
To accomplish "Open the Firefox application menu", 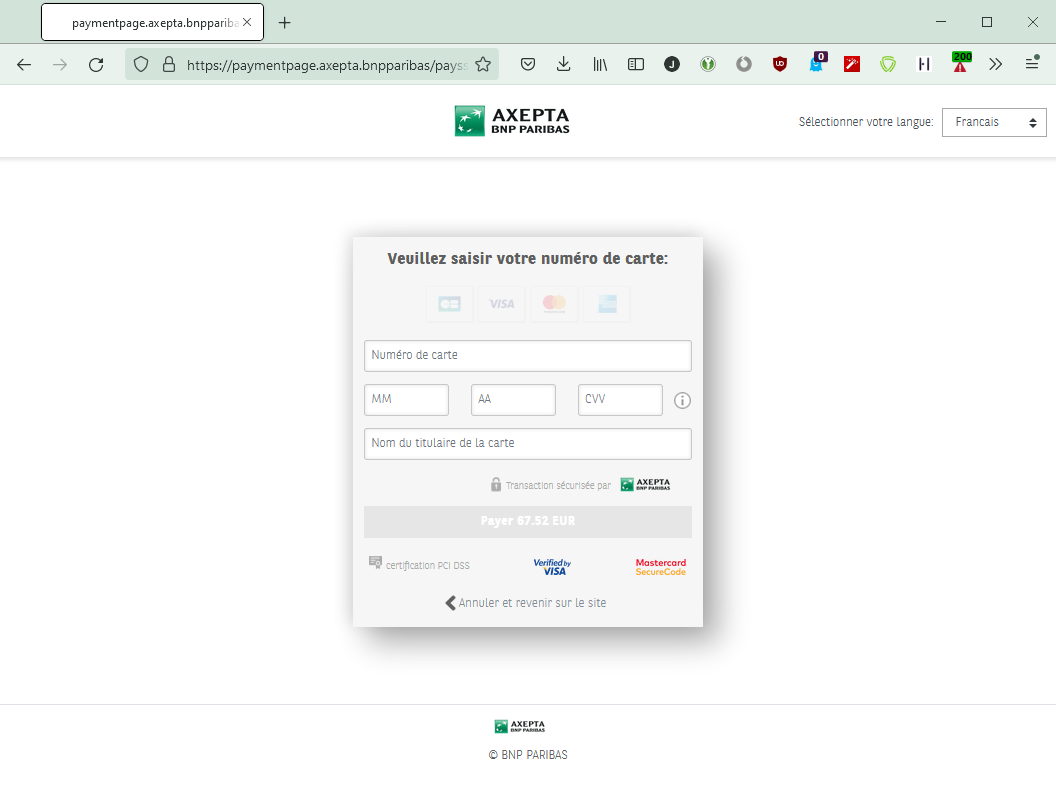I will [1032, 64].
